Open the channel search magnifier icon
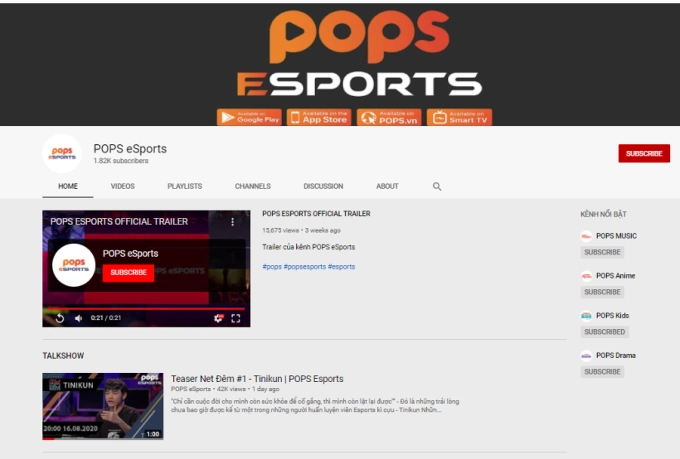680x459 pixels. pos(437,187)
